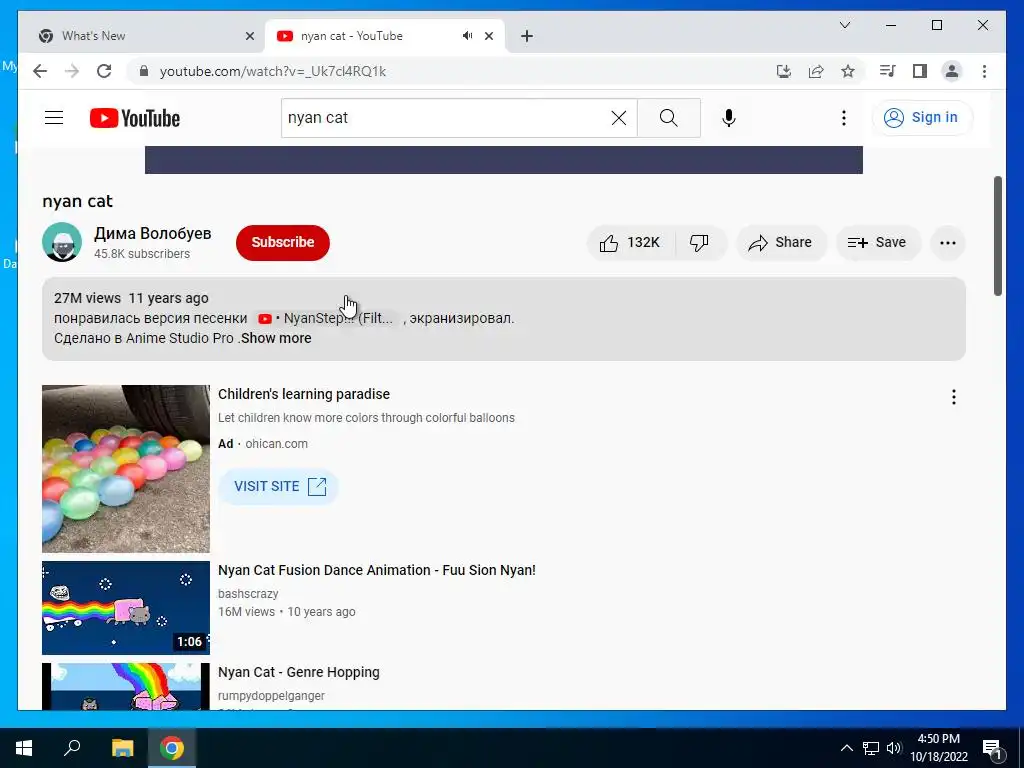Play Nyan Cat Fusion Dance Animation thumbnail
1024x768 pixels.
[x=126, y=608]
